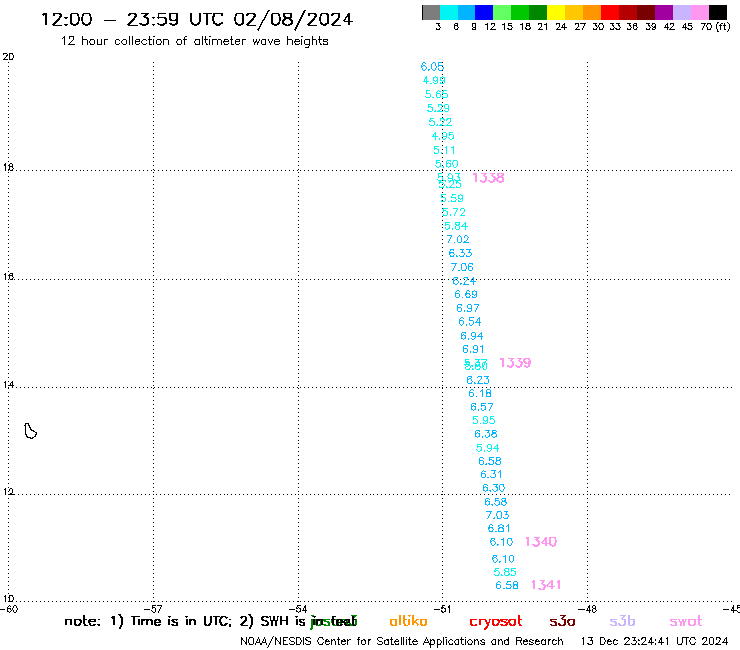Click the -57 longitude axis label

click(x=154, y=609)
